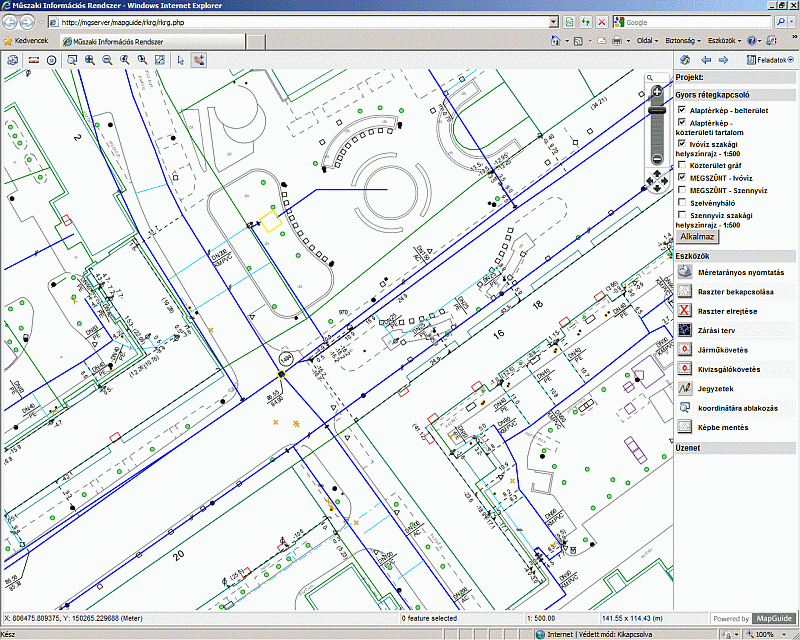
Task: Open the Biztonság dropdown in command bar
Action: (683, 41)
